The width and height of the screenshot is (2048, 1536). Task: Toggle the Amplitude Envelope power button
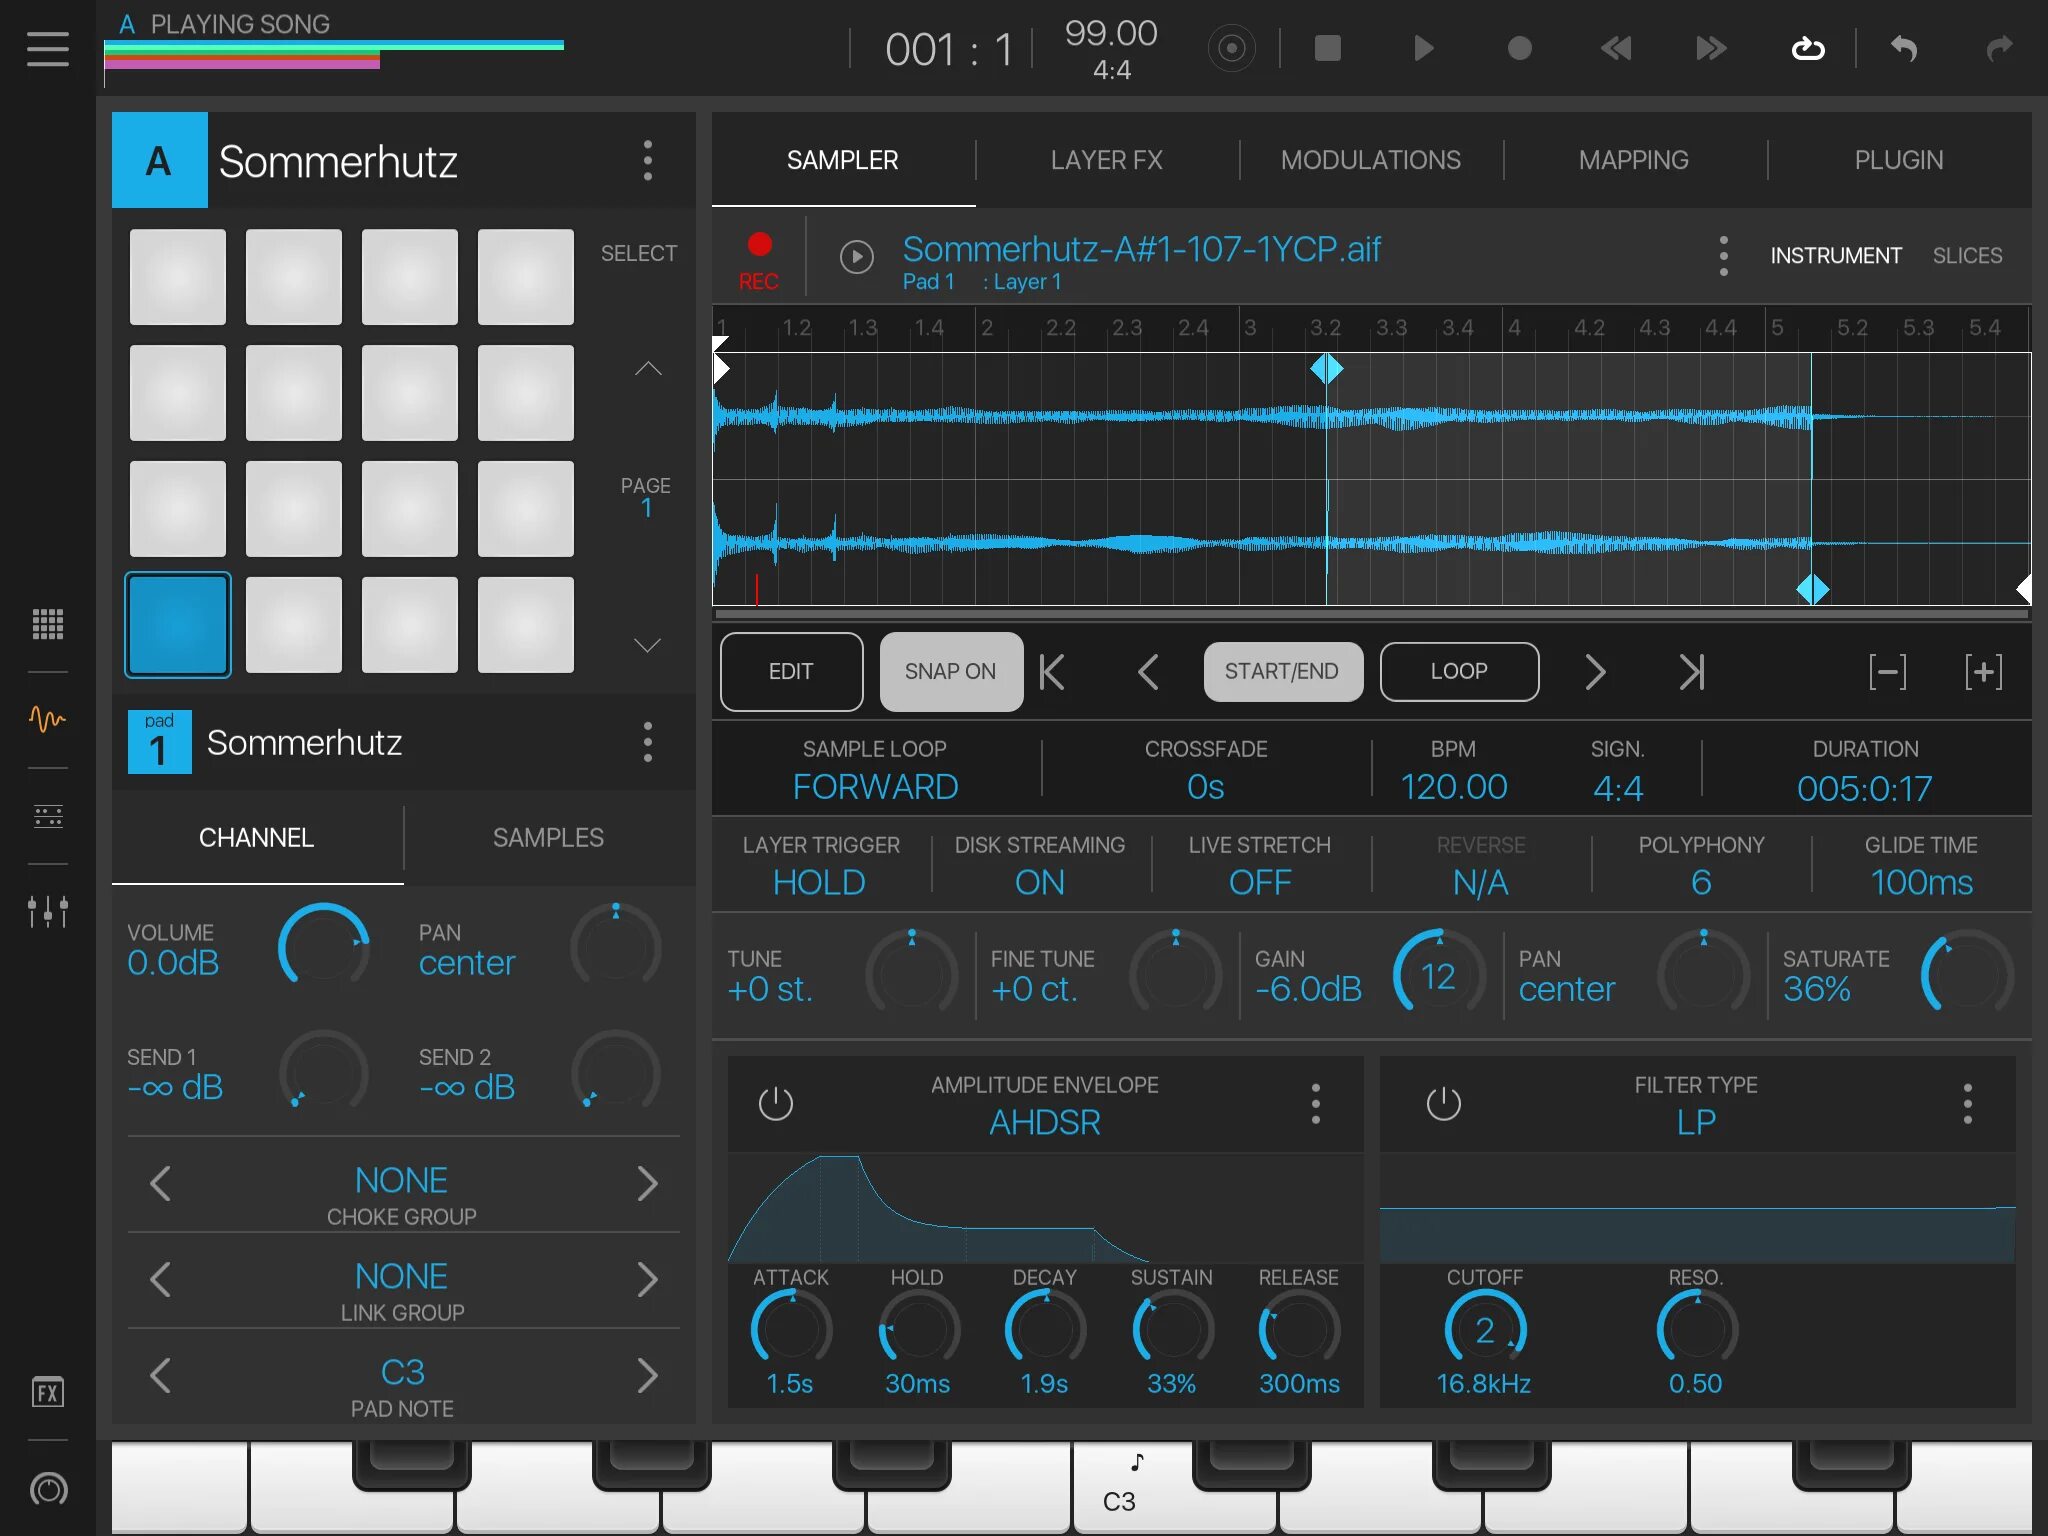coord(776,1104)
